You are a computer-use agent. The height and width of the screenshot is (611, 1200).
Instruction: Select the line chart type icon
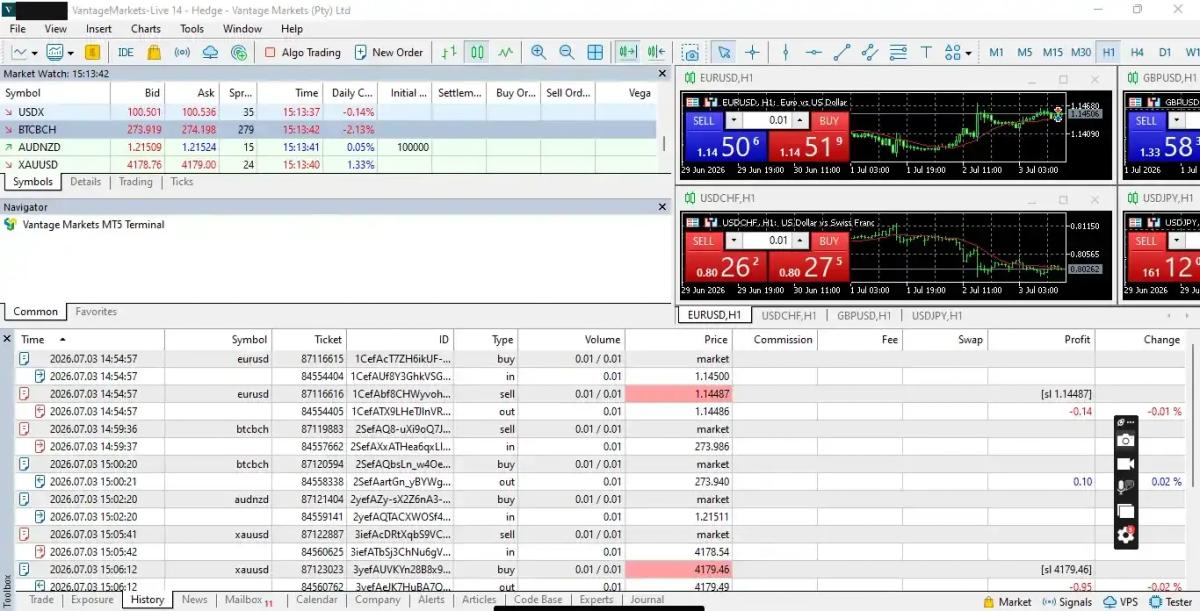click(x=506, y=52)
